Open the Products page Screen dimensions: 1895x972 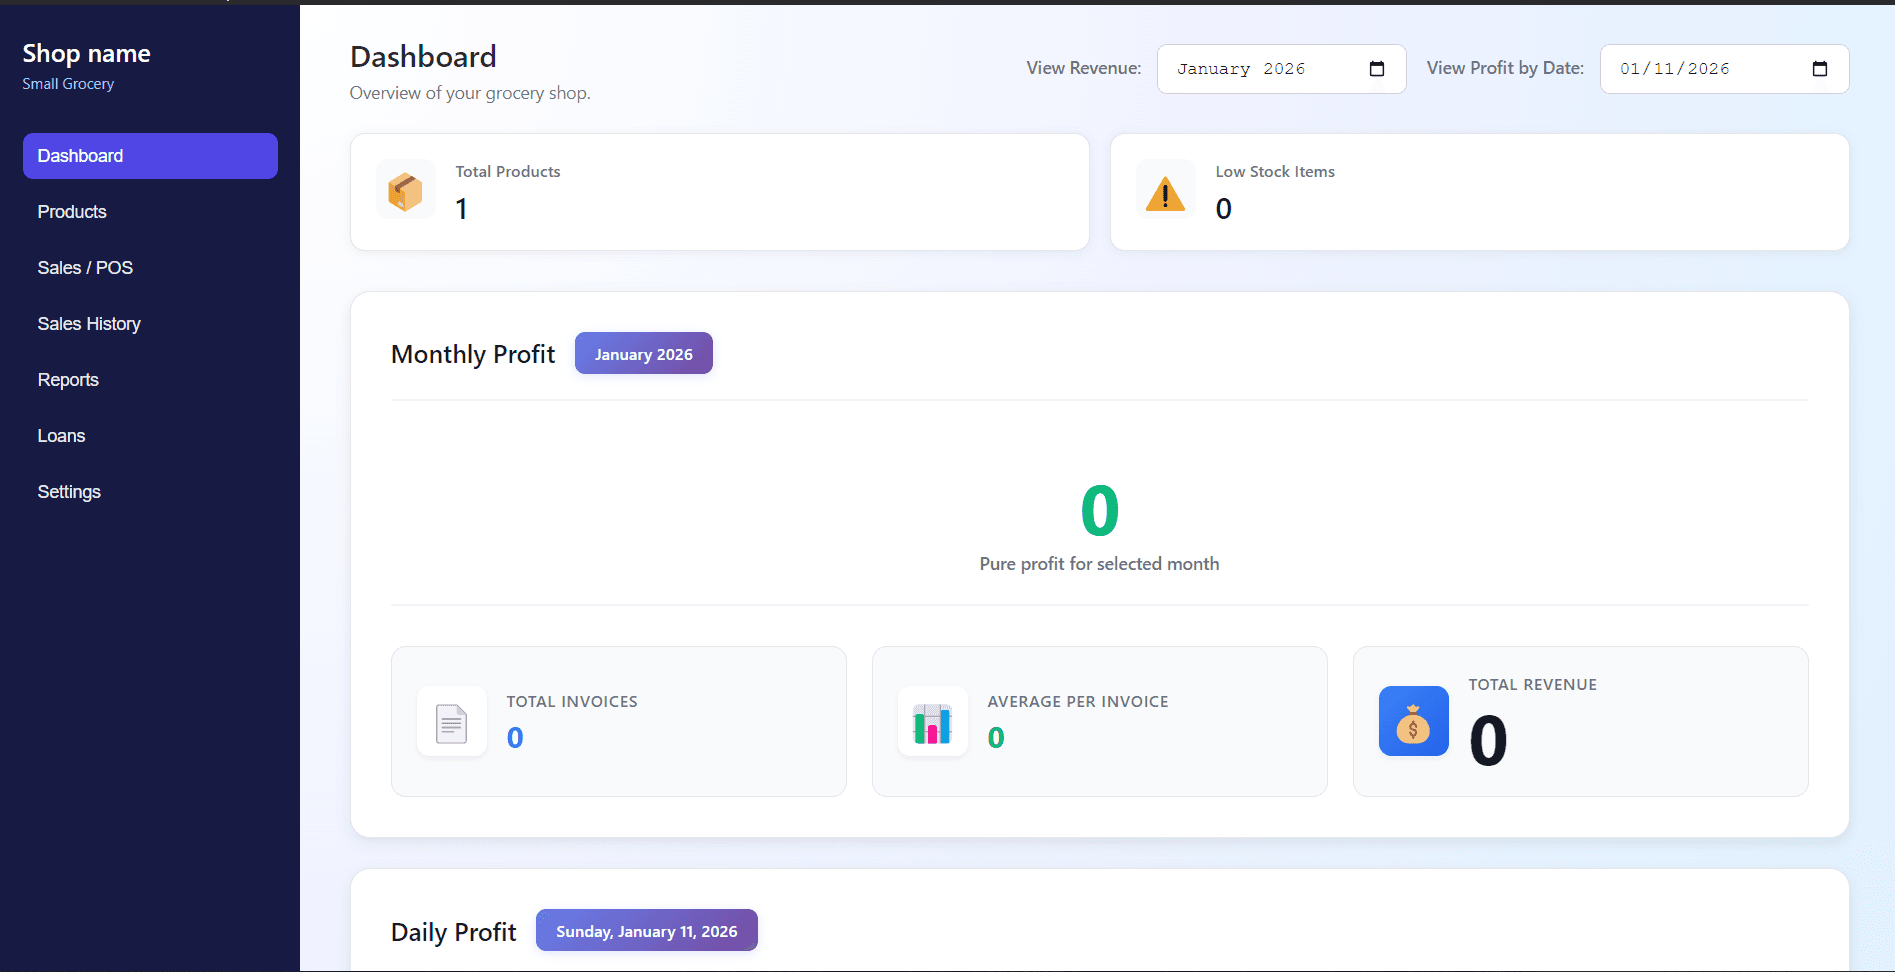pos(150,212)
